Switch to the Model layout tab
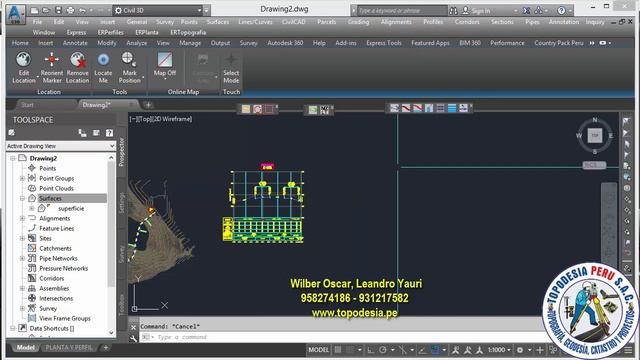This screenshot has height=360, width=640. (x=26, y=348)
